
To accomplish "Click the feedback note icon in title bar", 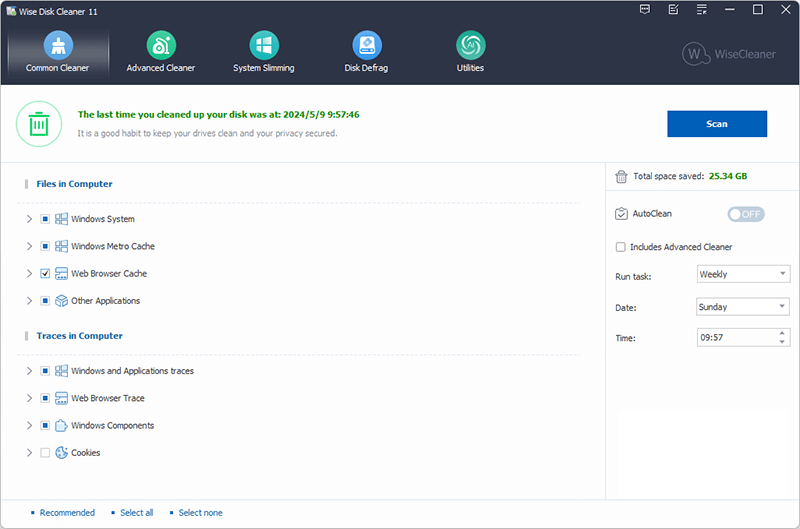I will (673, 10).
